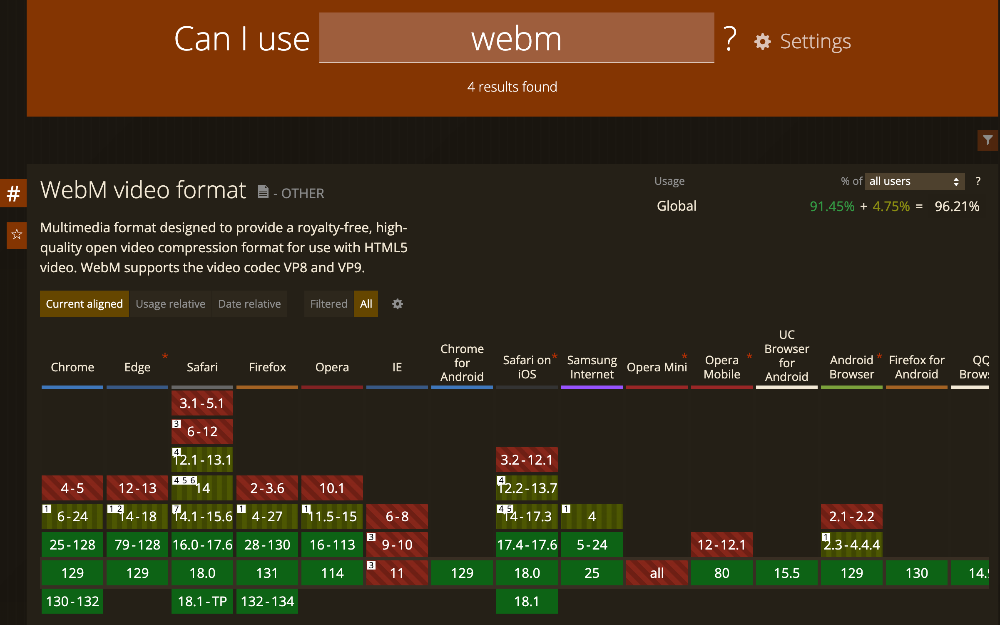Select the Current aligned view

point(84,304)
